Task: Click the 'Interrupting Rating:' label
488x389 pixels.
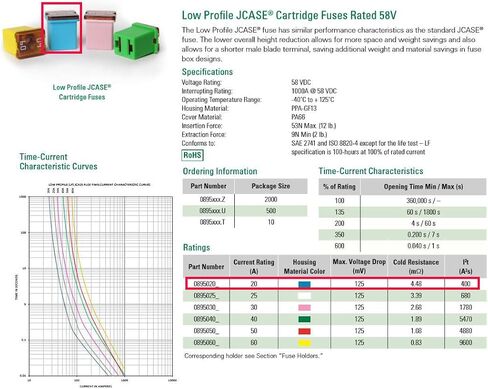Action: coord(207,91)
